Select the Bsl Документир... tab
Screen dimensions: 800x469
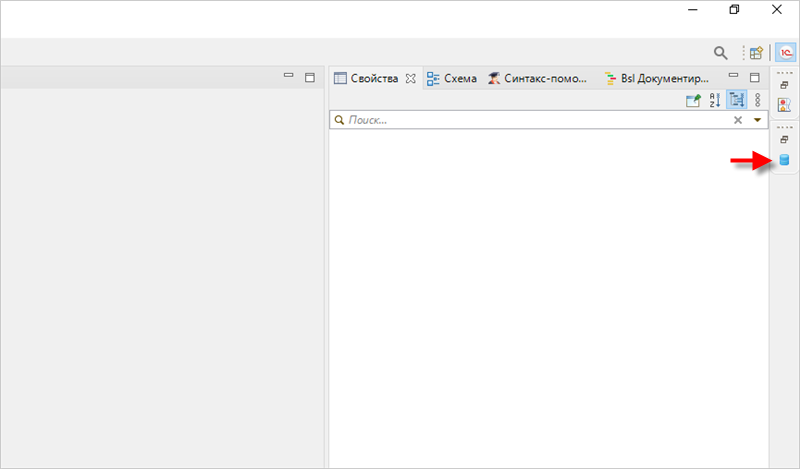(656, 78)
